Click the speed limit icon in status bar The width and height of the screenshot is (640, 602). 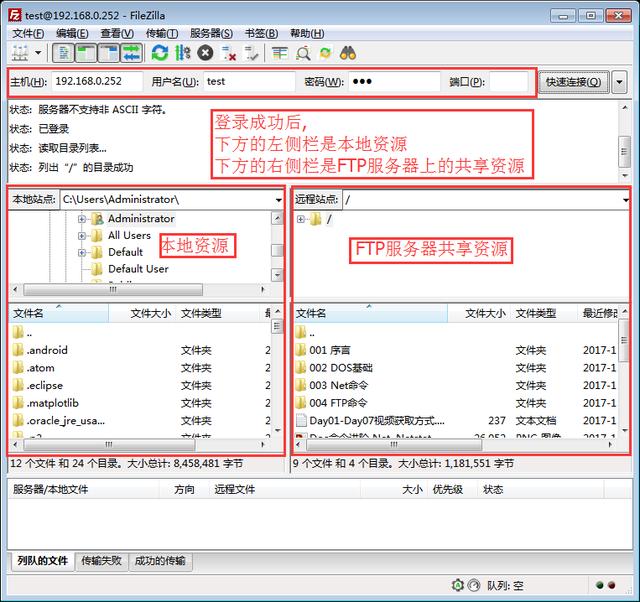[x=473, y=585]
